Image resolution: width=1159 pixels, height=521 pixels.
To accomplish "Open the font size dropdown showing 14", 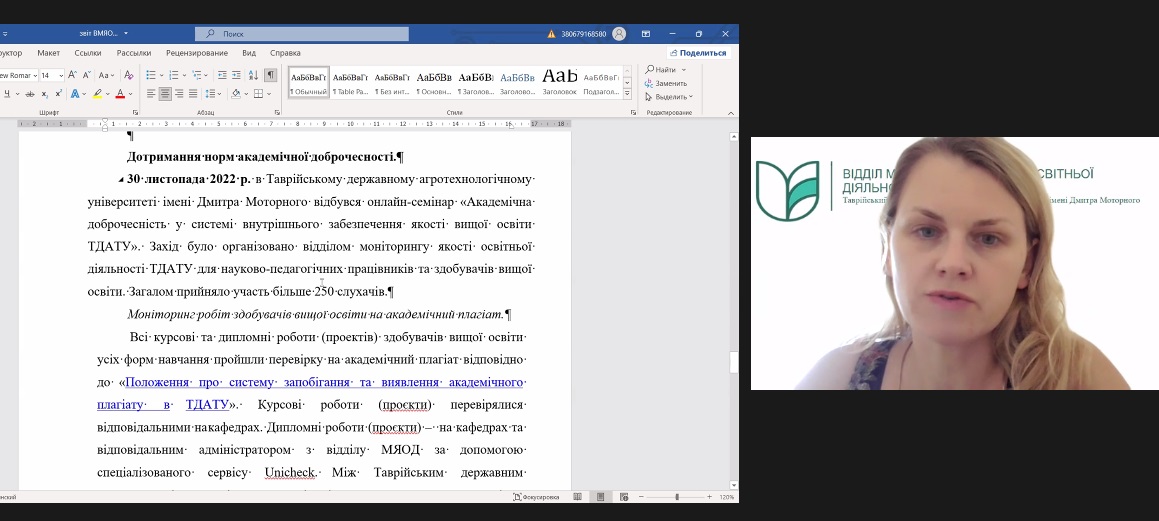I will [x=59, y=75].
